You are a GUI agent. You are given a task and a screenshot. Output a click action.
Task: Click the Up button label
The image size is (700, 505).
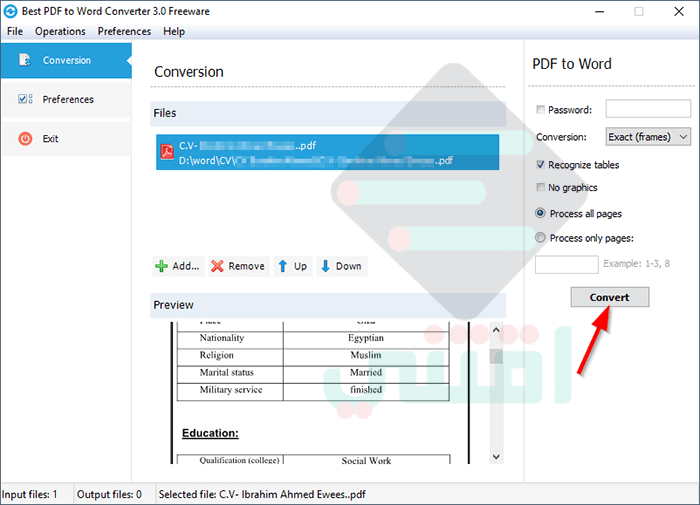(x=300, y=266)
